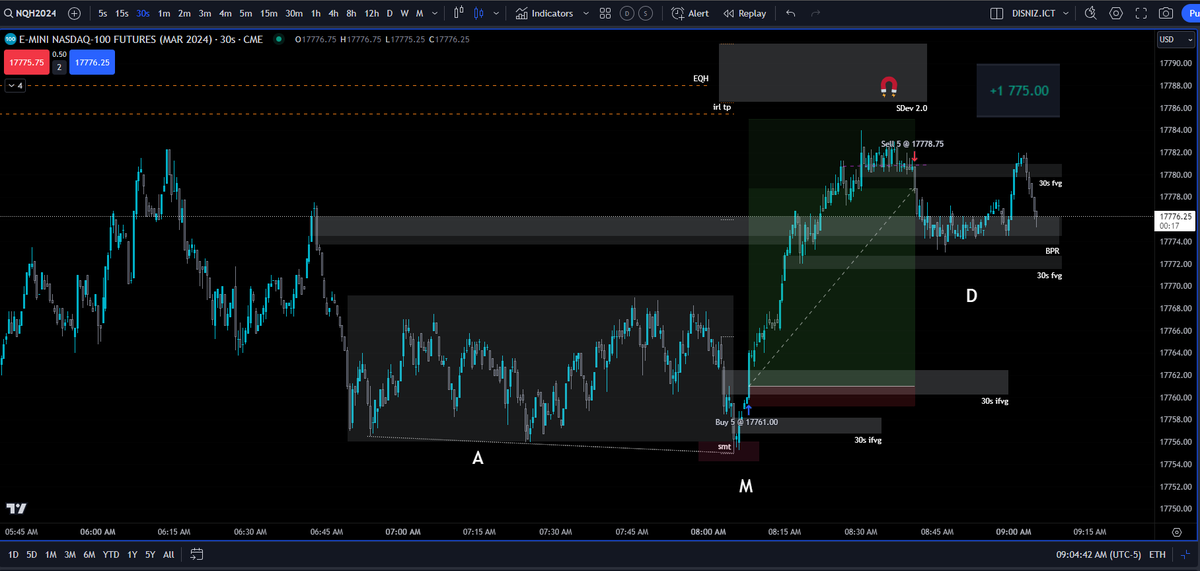Screen dimensions: 1200x571
Task: Select the 4m timeframe
Action: [225, 13]
